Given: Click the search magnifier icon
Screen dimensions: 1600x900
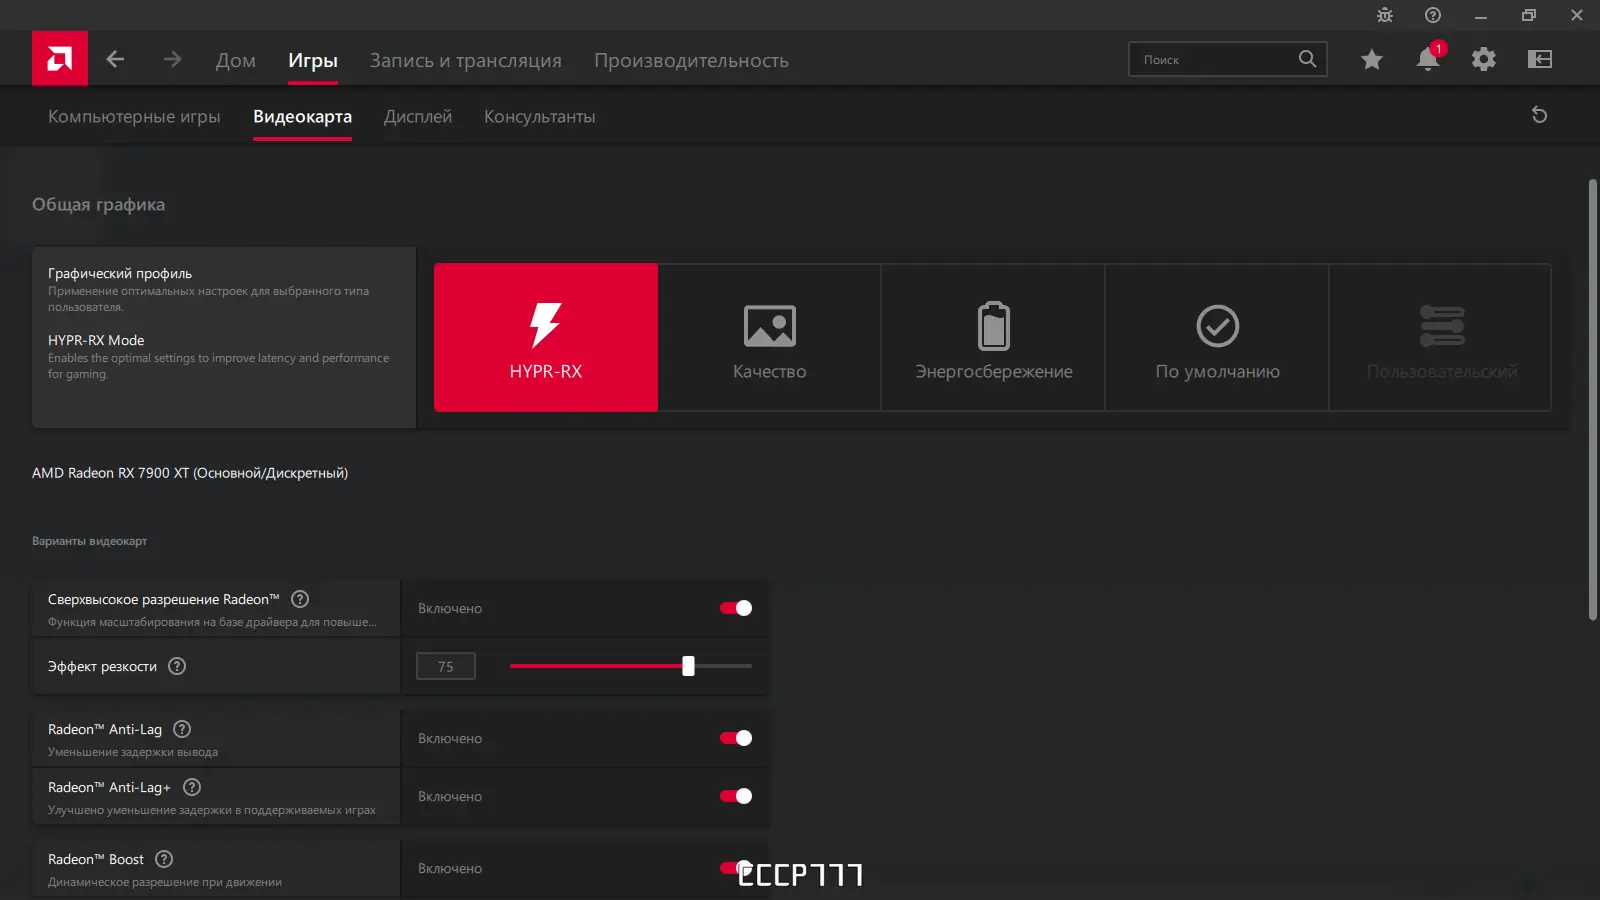Looking at the screenshot, I should tap(1307, 58).
